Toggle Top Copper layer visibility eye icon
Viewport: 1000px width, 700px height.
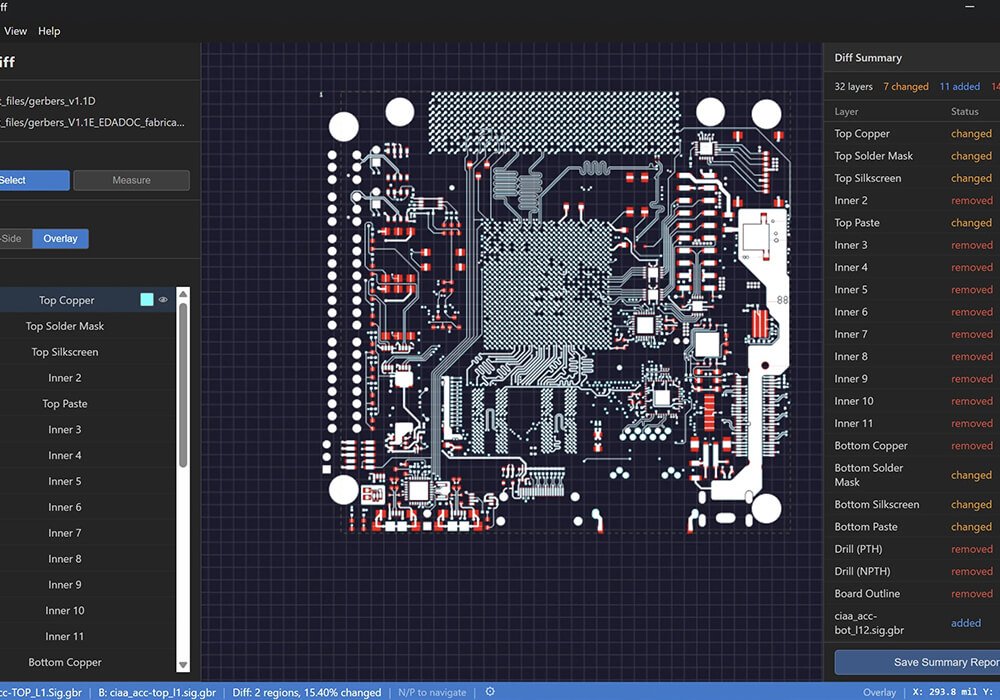163,300
